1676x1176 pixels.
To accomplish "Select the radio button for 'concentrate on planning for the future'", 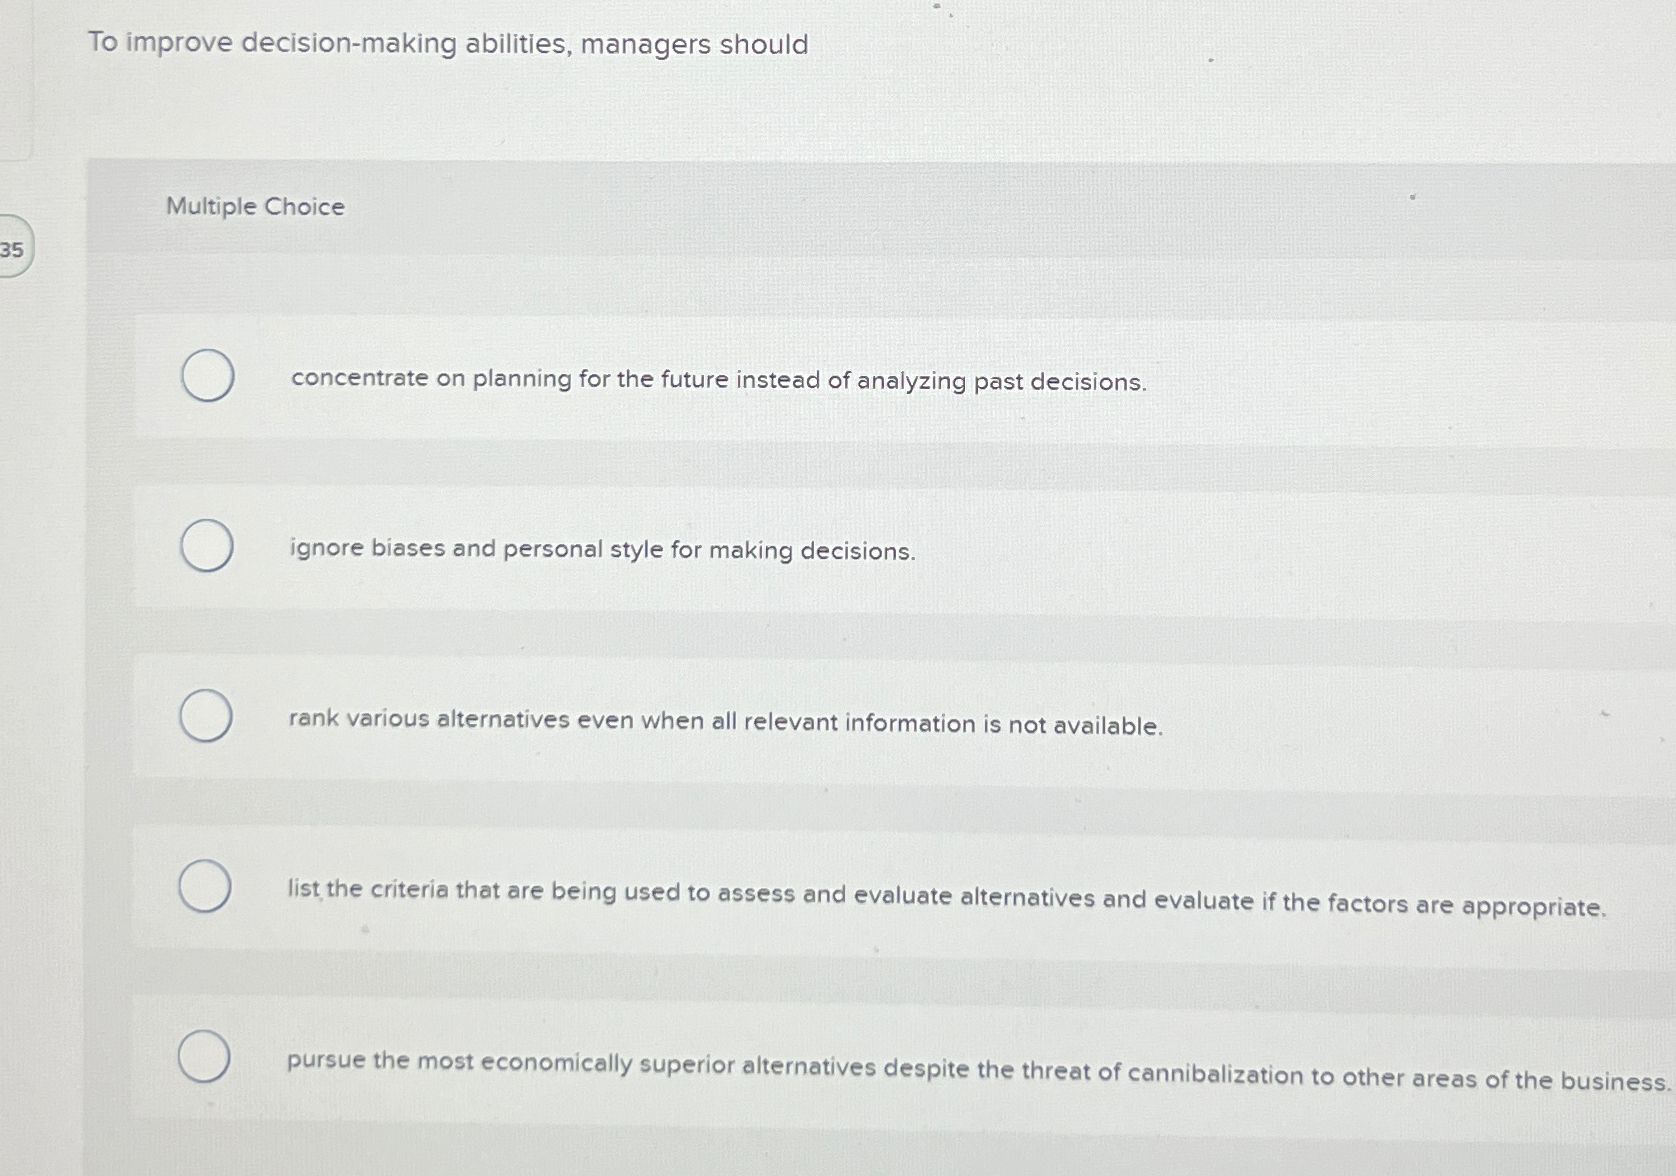I will (x=205, y=374).
